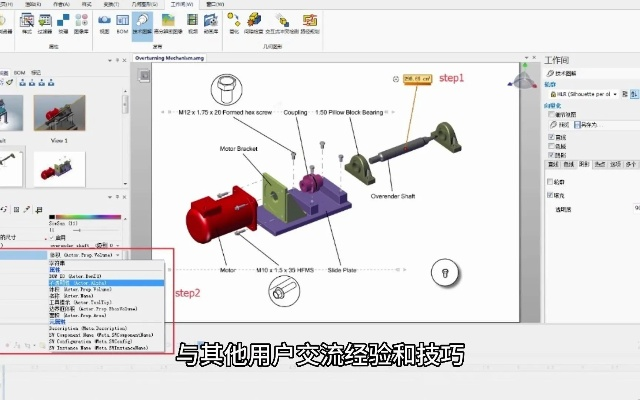
Task: Click the green brush icon in views toolbar
Action: (10, 82)
